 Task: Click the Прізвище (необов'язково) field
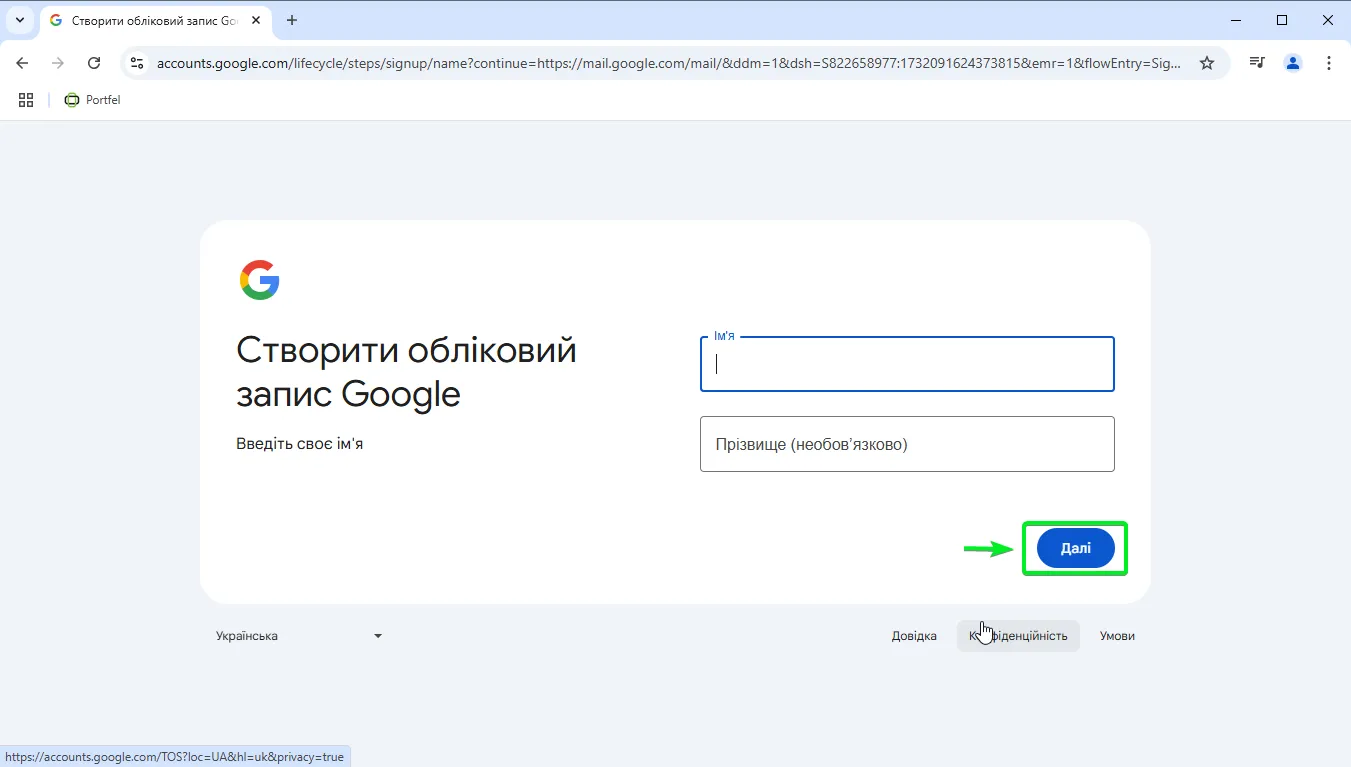click(907, 444)
